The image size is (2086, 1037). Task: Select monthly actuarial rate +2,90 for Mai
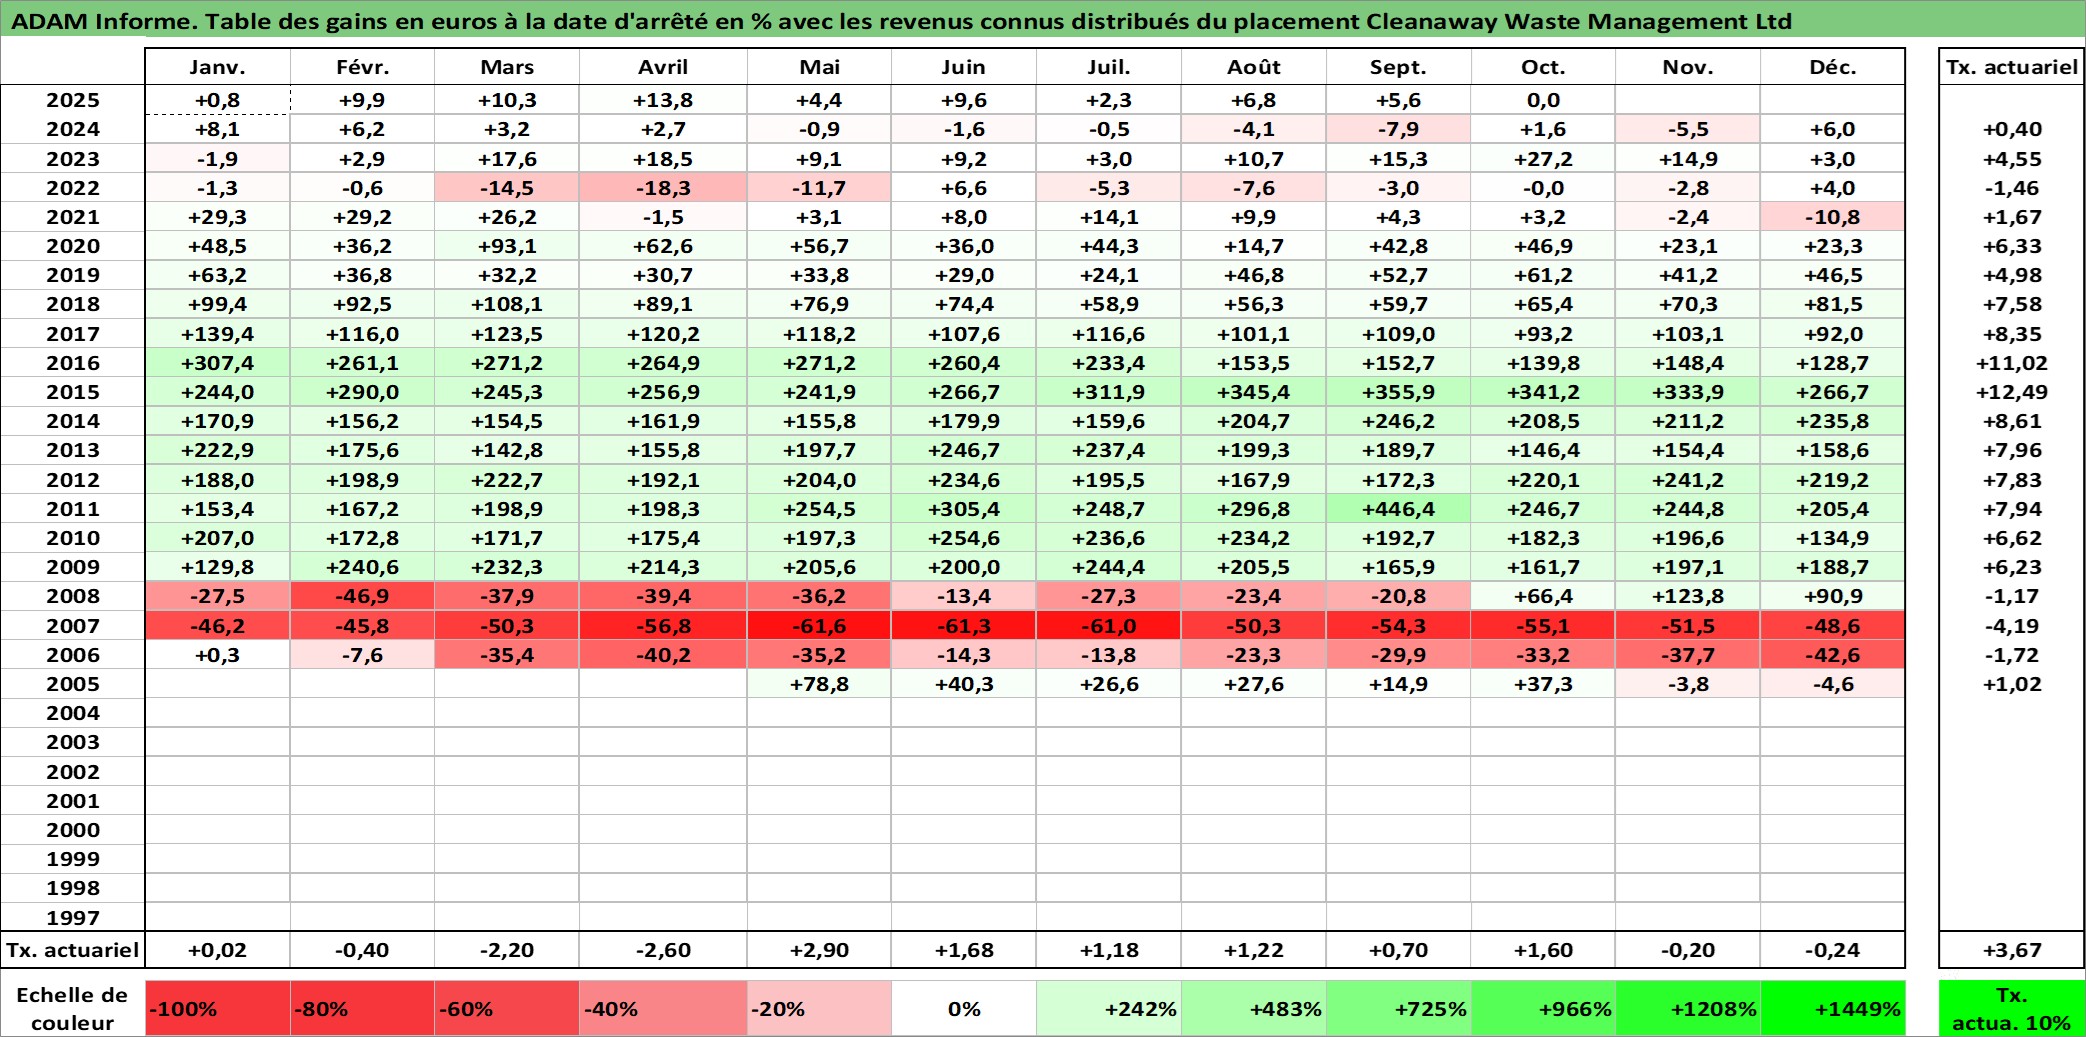click(819, 950)
